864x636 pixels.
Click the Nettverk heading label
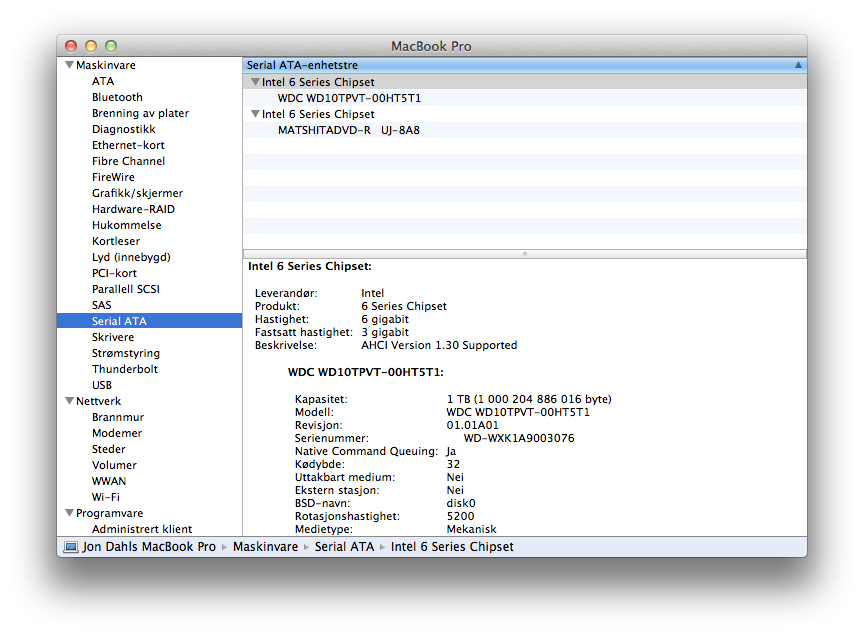[x=99, y=401]
